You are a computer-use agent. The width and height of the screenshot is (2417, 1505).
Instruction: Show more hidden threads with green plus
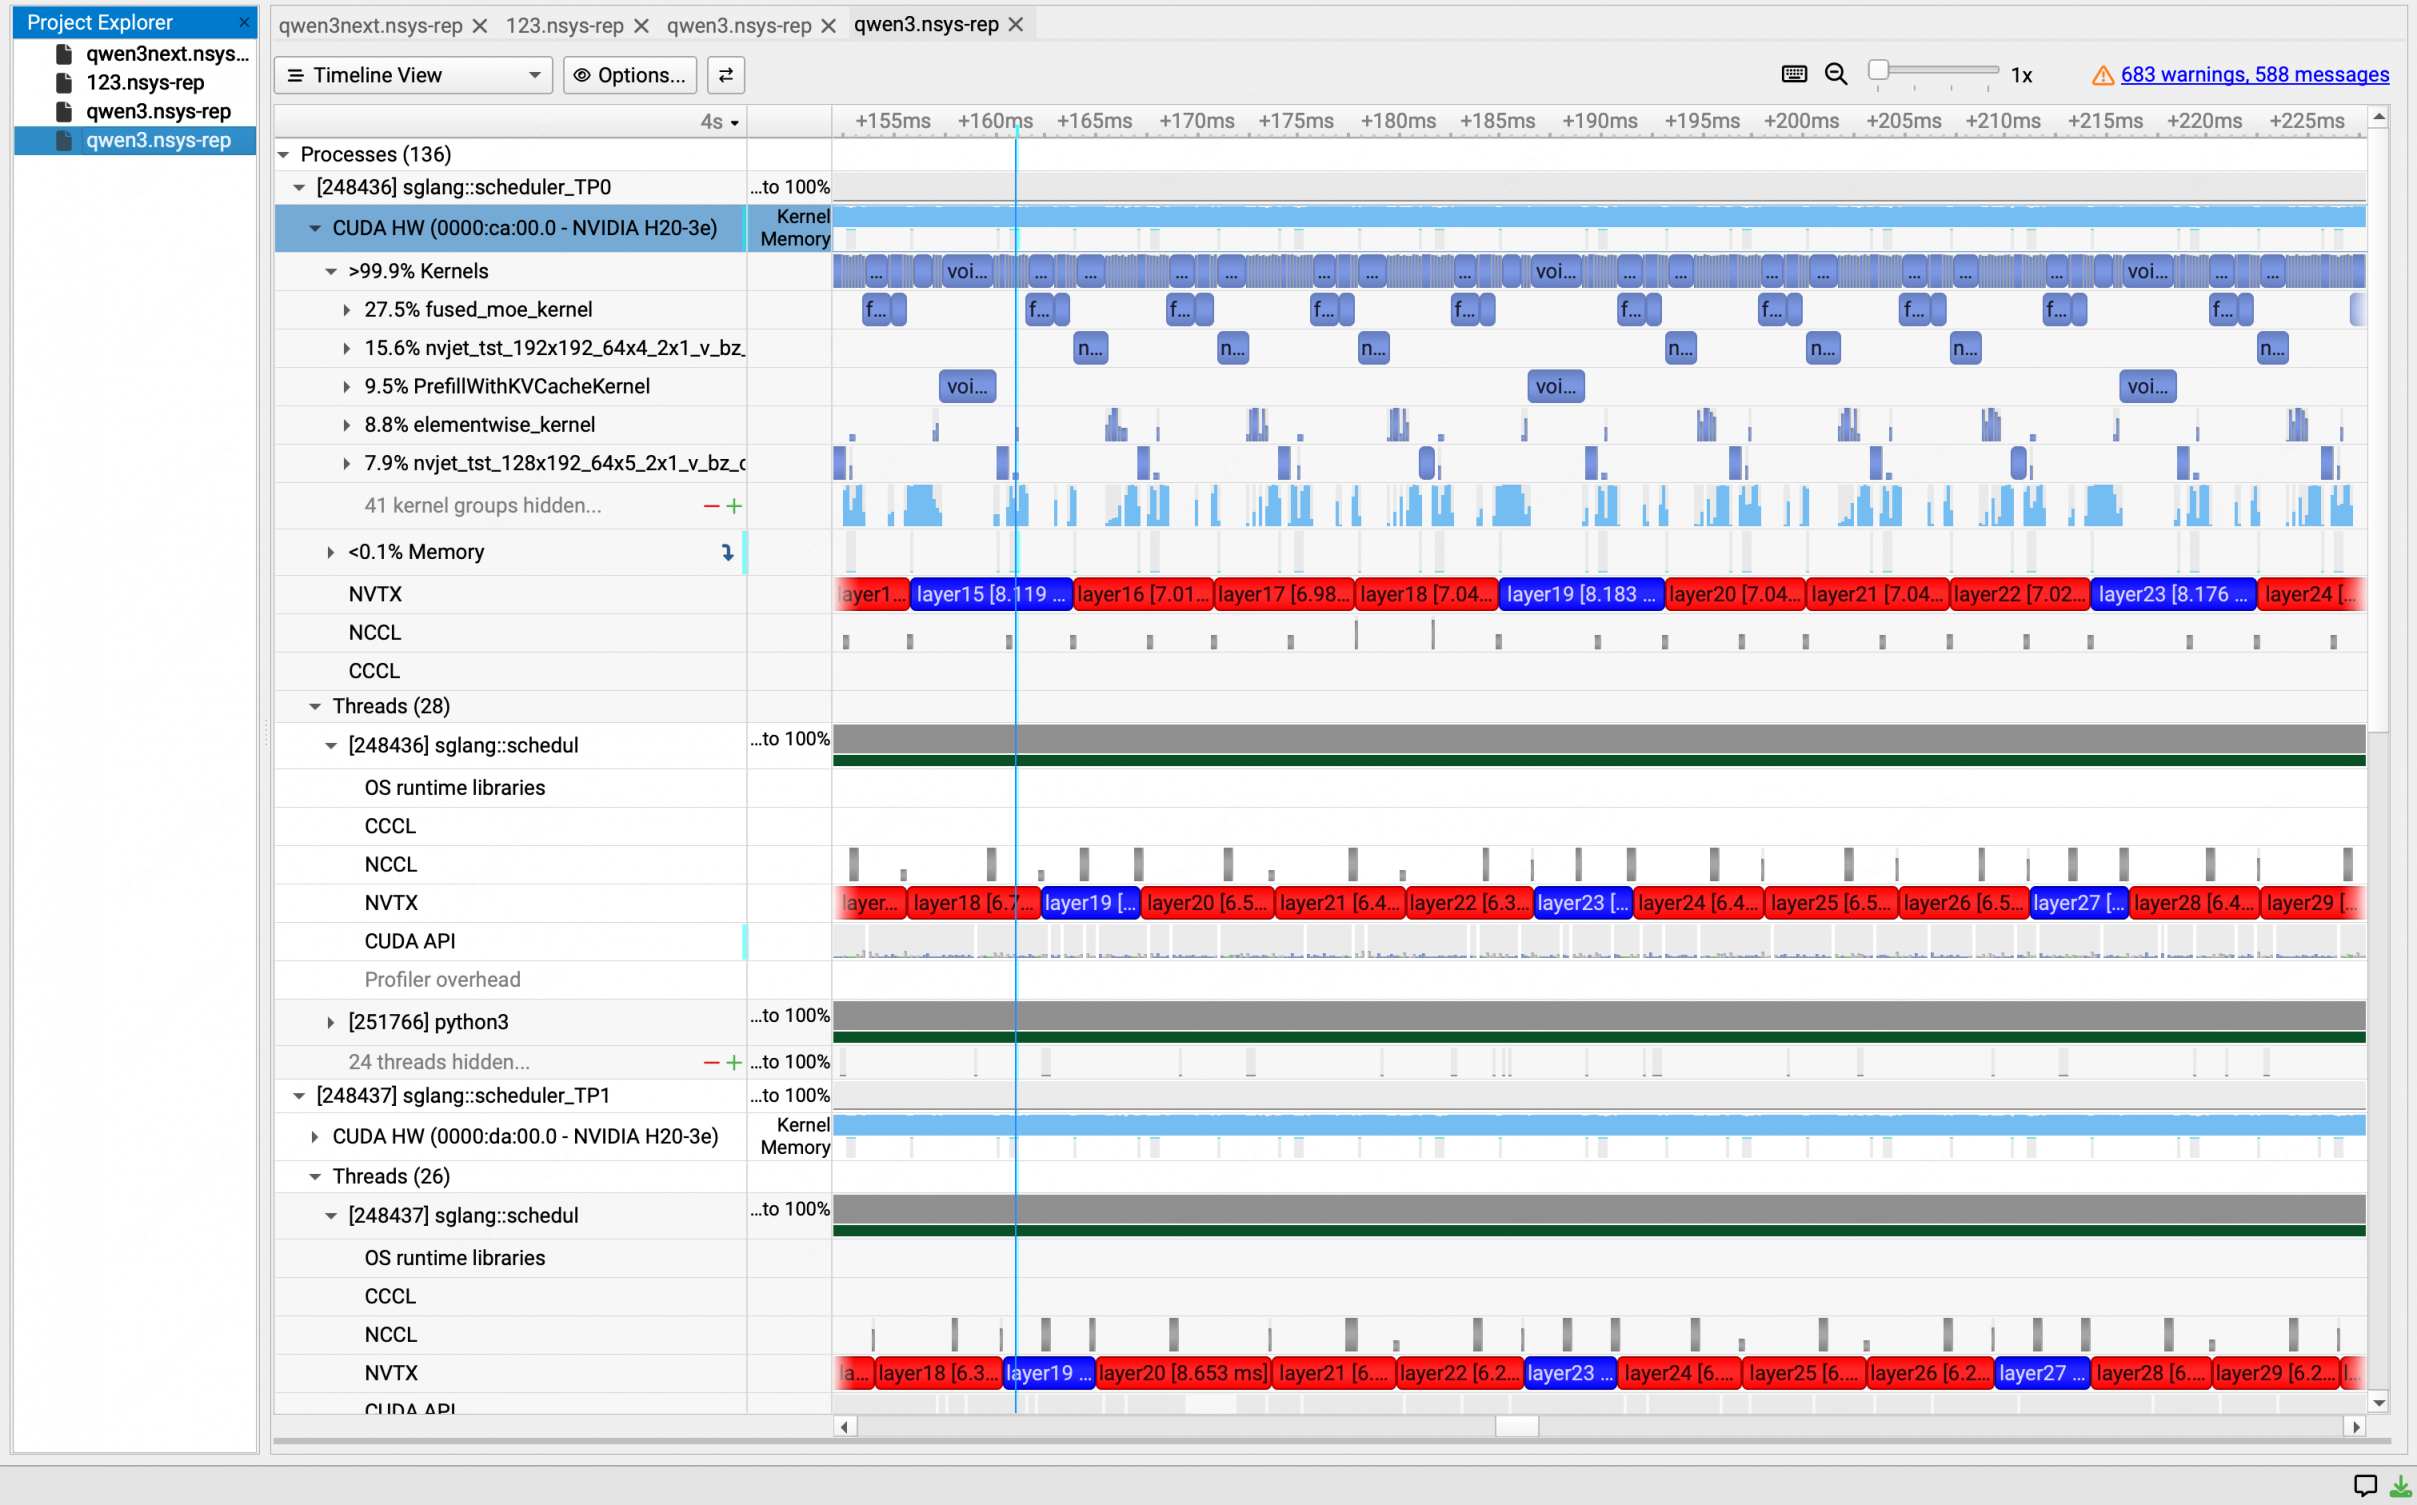tap(734, 1062)
